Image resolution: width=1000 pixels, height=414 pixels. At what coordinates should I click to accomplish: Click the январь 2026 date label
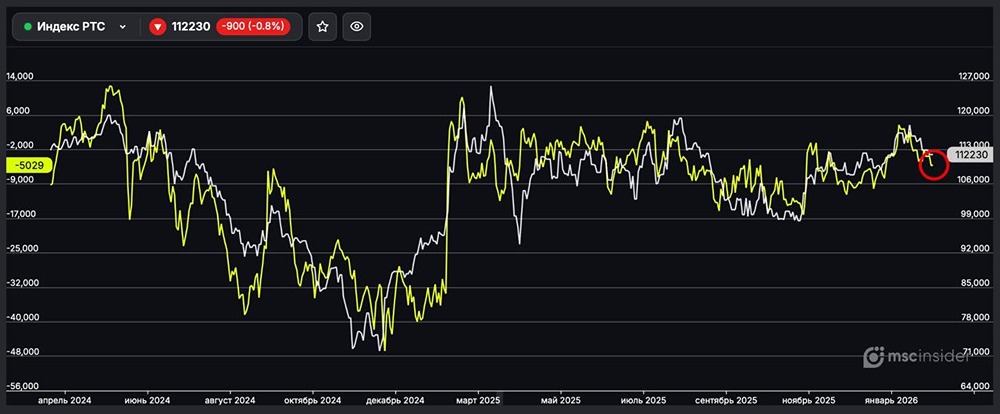(890, 399)
